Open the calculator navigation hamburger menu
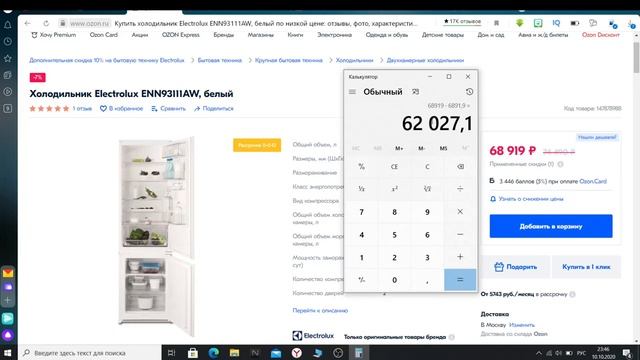This screenshot has width=640, height=360. coord(352,92)
